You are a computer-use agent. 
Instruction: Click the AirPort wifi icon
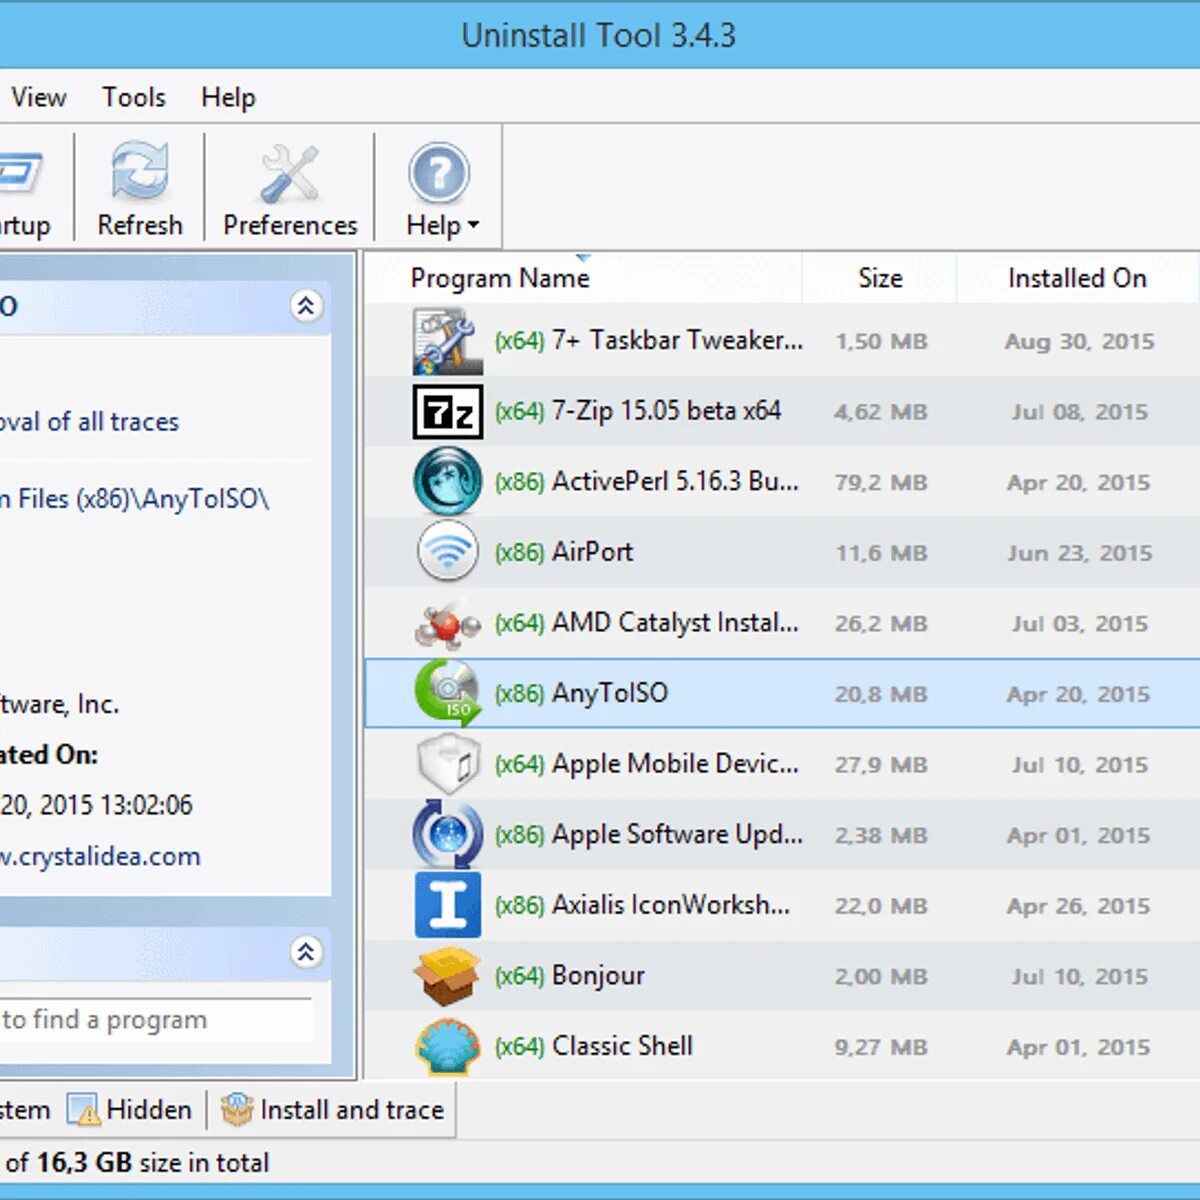(447, 551)
